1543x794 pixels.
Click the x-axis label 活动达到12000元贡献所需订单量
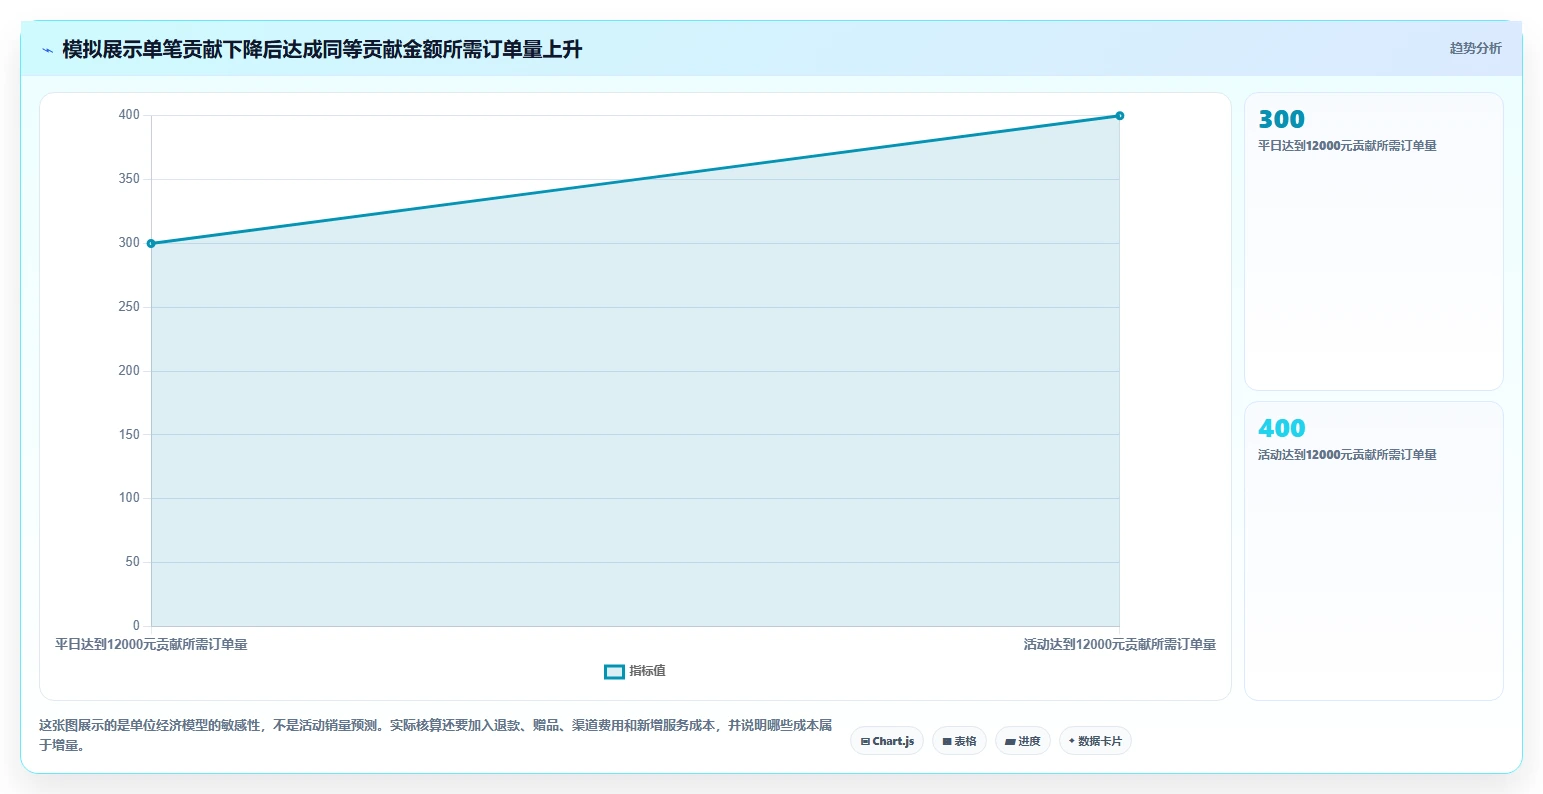pyautogui.click(x=1119, y=645)
